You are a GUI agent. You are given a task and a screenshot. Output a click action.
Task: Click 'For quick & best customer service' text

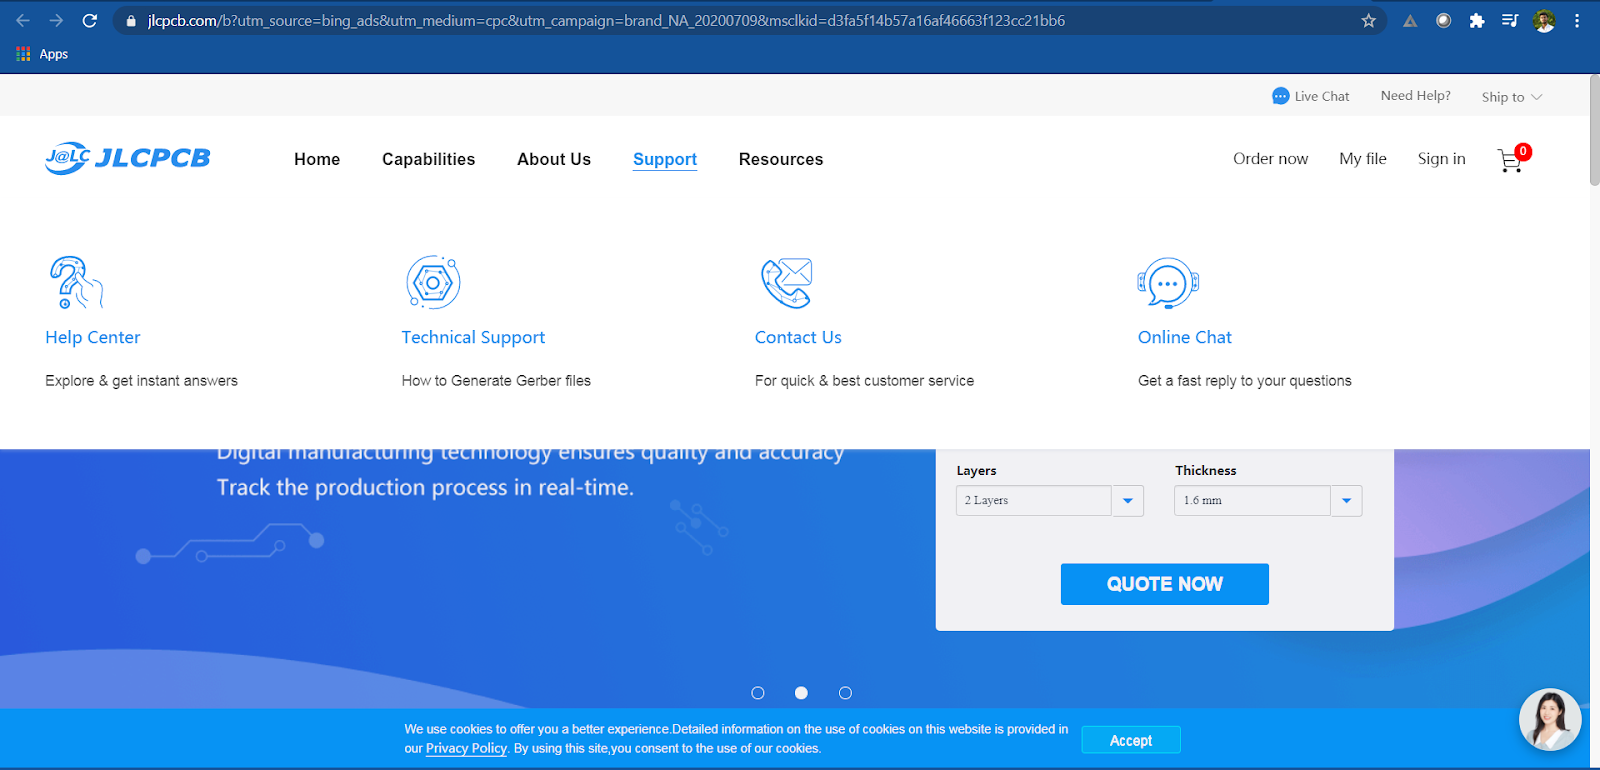click(x=864, y=381)
